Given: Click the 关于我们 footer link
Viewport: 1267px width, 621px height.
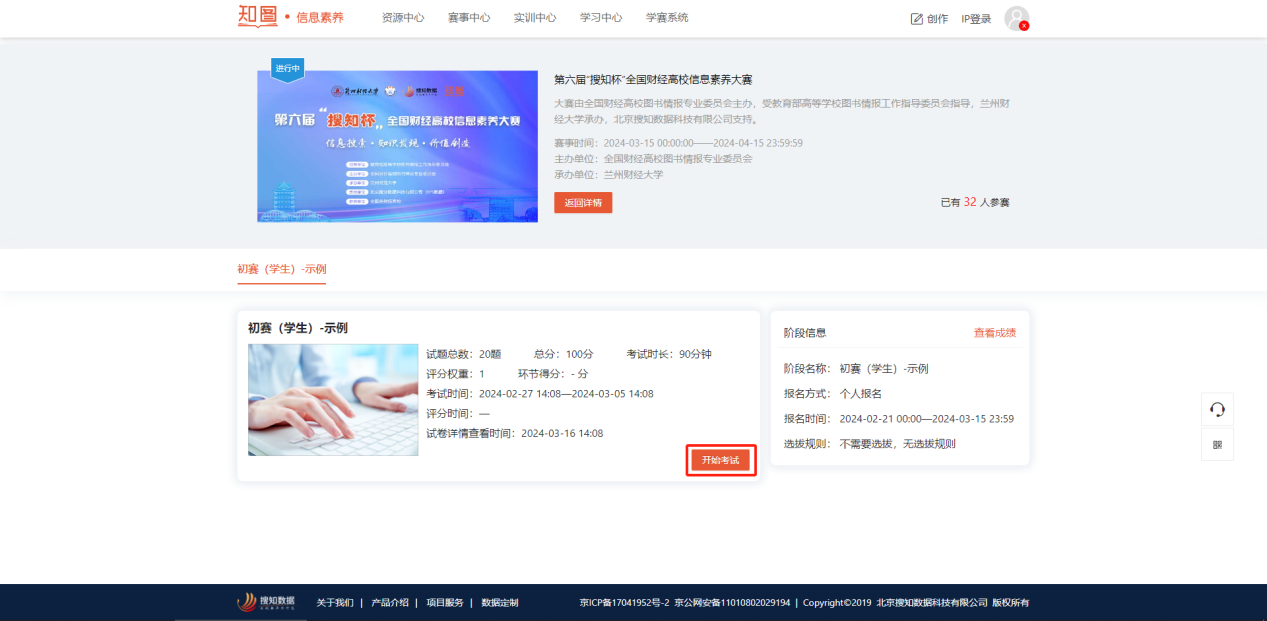Looking at the screenshot, I should click(335, 603).
